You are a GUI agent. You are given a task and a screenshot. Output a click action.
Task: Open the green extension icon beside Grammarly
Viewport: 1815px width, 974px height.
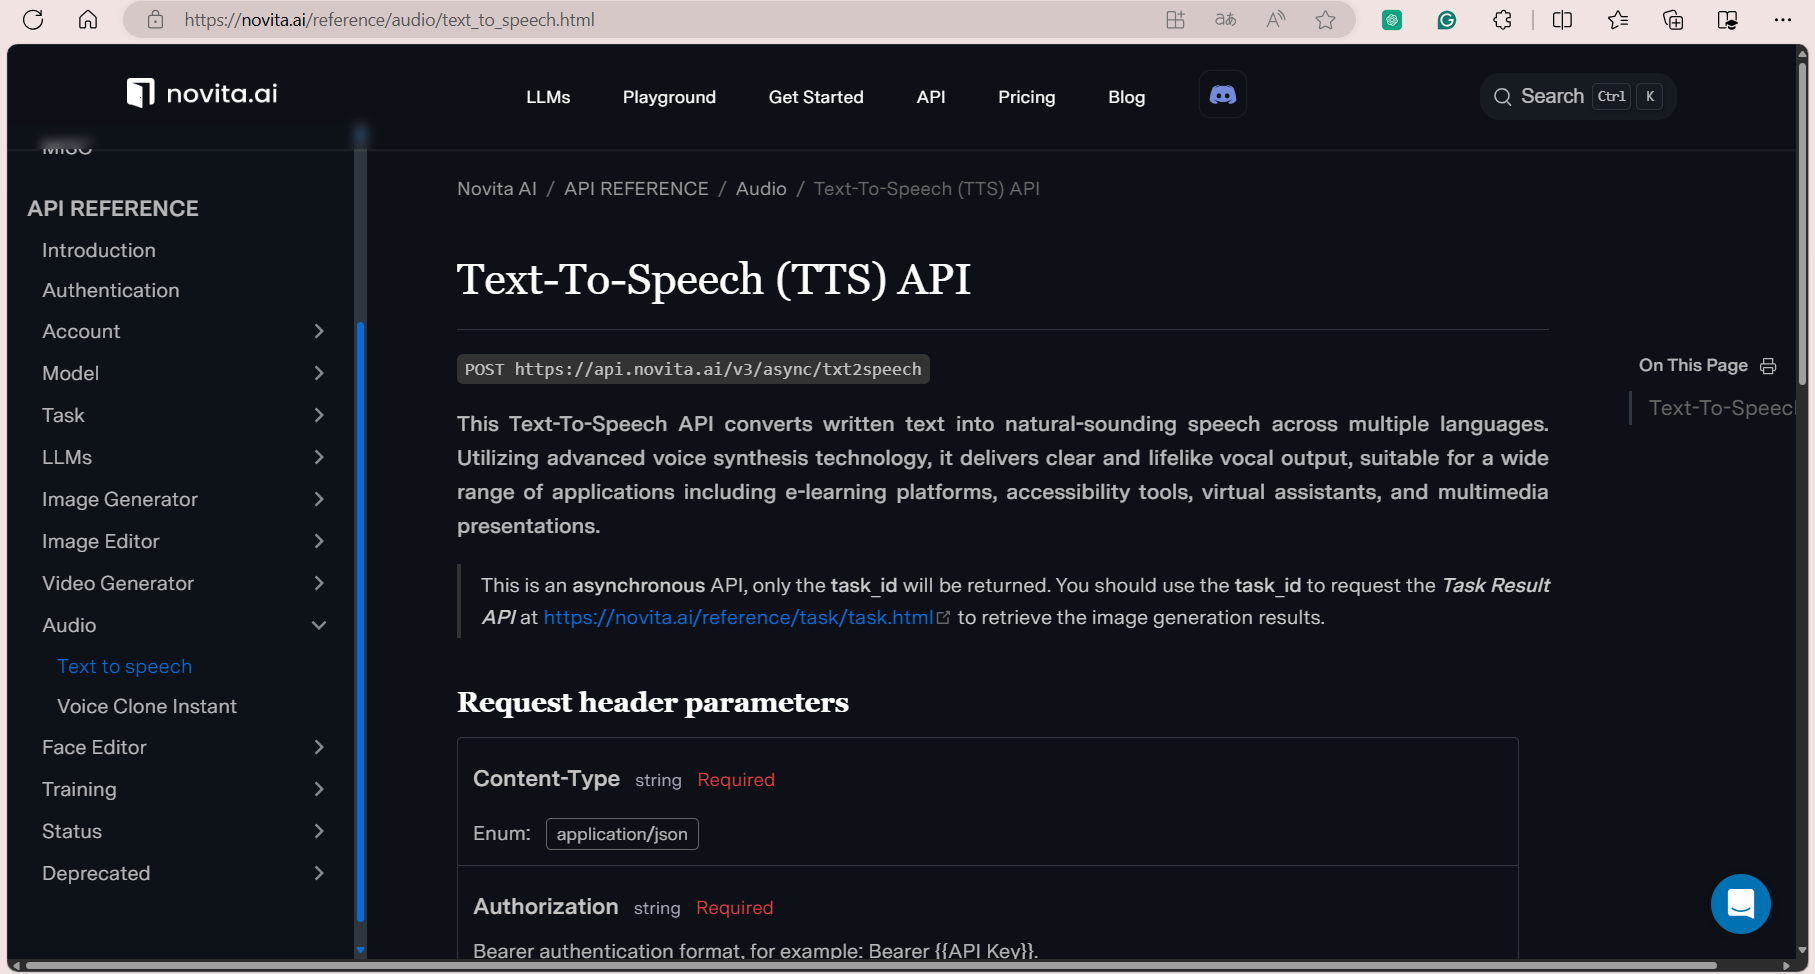pos(1391,20)
